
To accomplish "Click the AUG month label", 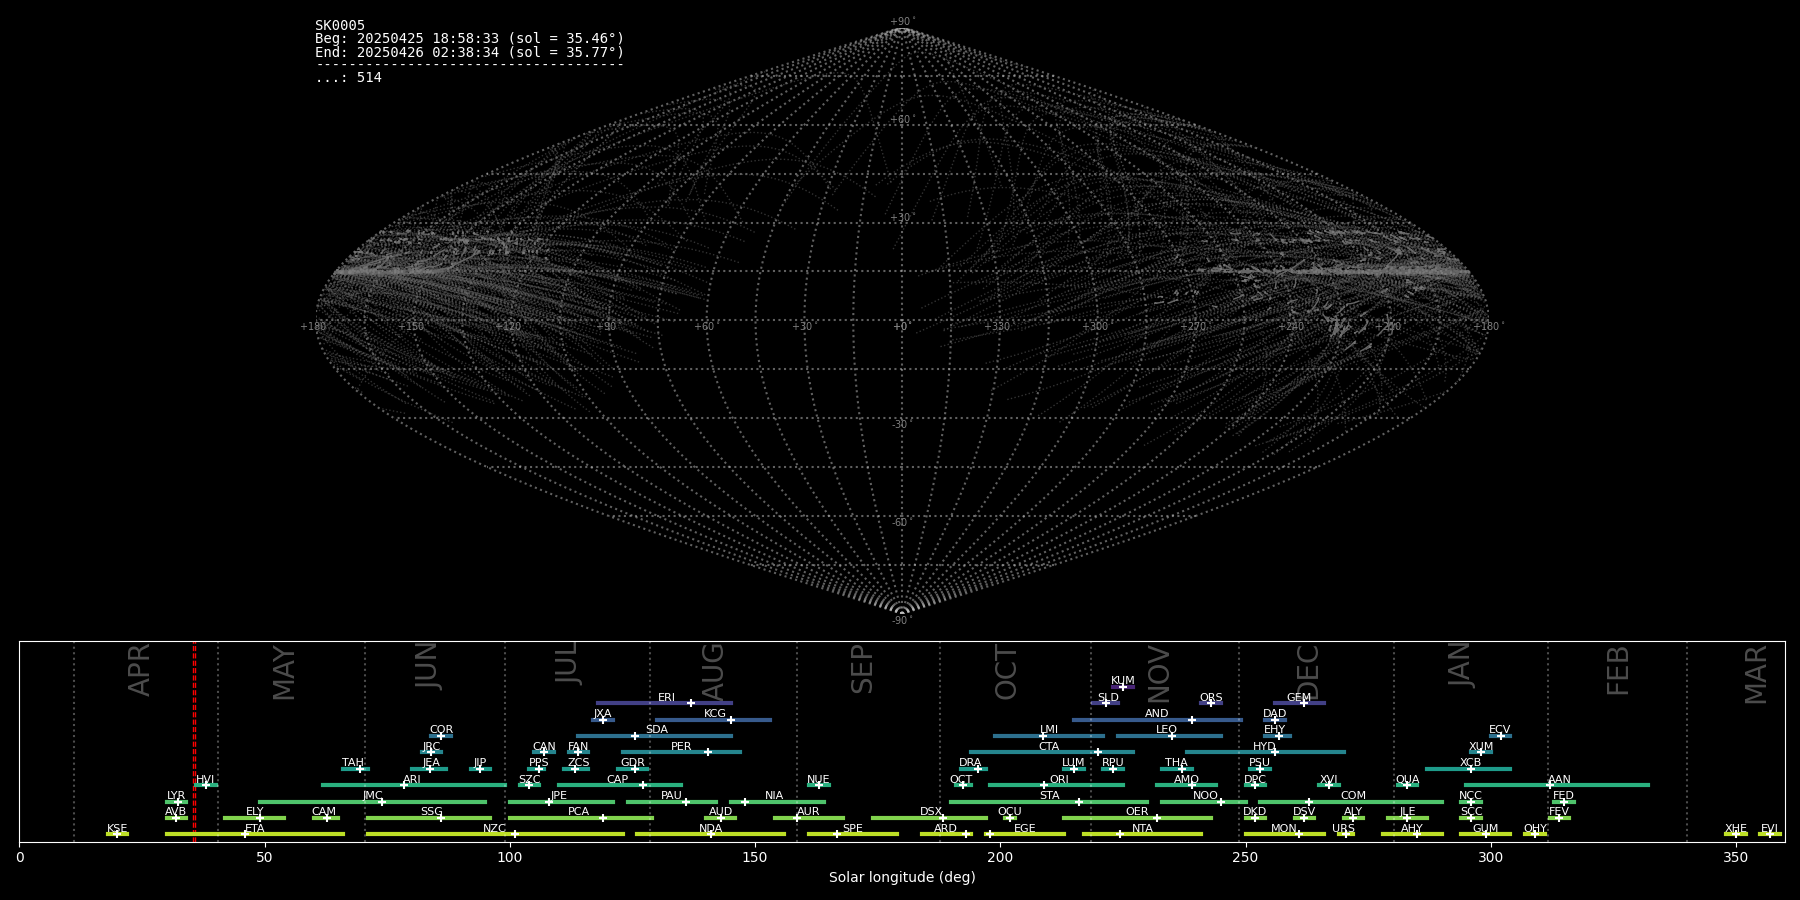I will pos(712,673).
